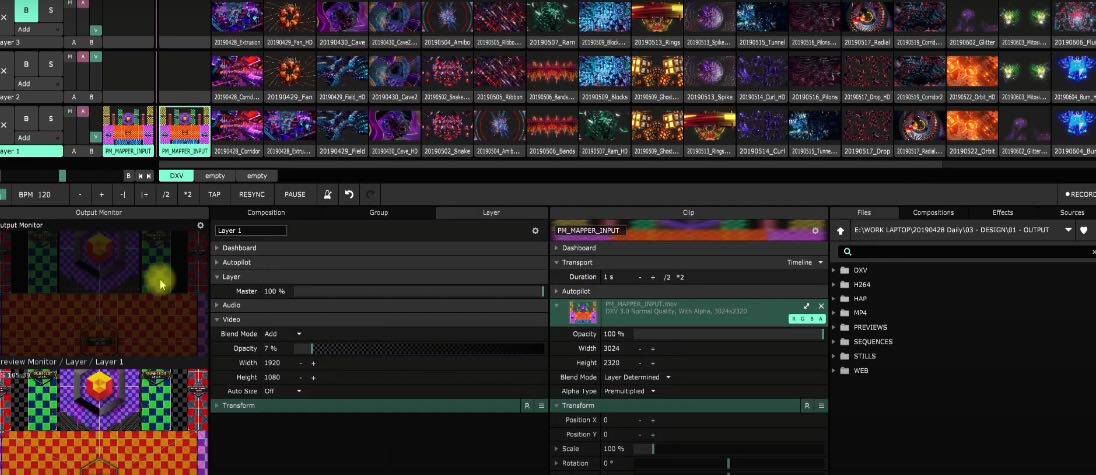The image size is (1096, 475).
Task: Toggle bypass B on Layer 2
Action: [27, 64]
